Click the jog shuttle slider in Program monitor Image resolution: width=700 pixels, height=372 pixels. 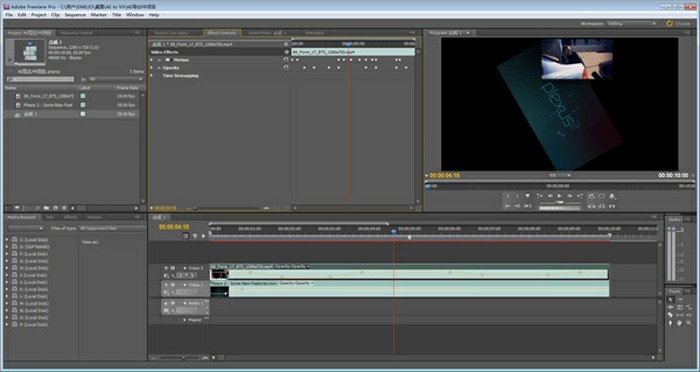coord(560,202)
